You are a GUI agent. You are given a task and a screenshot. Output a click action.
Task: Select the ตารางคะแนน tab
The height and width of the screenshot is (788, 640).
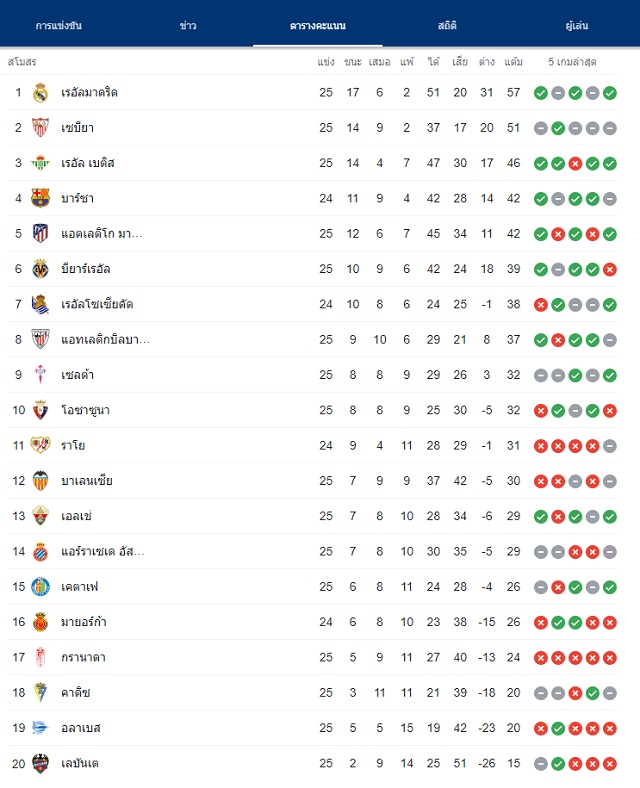pos(317,26)
